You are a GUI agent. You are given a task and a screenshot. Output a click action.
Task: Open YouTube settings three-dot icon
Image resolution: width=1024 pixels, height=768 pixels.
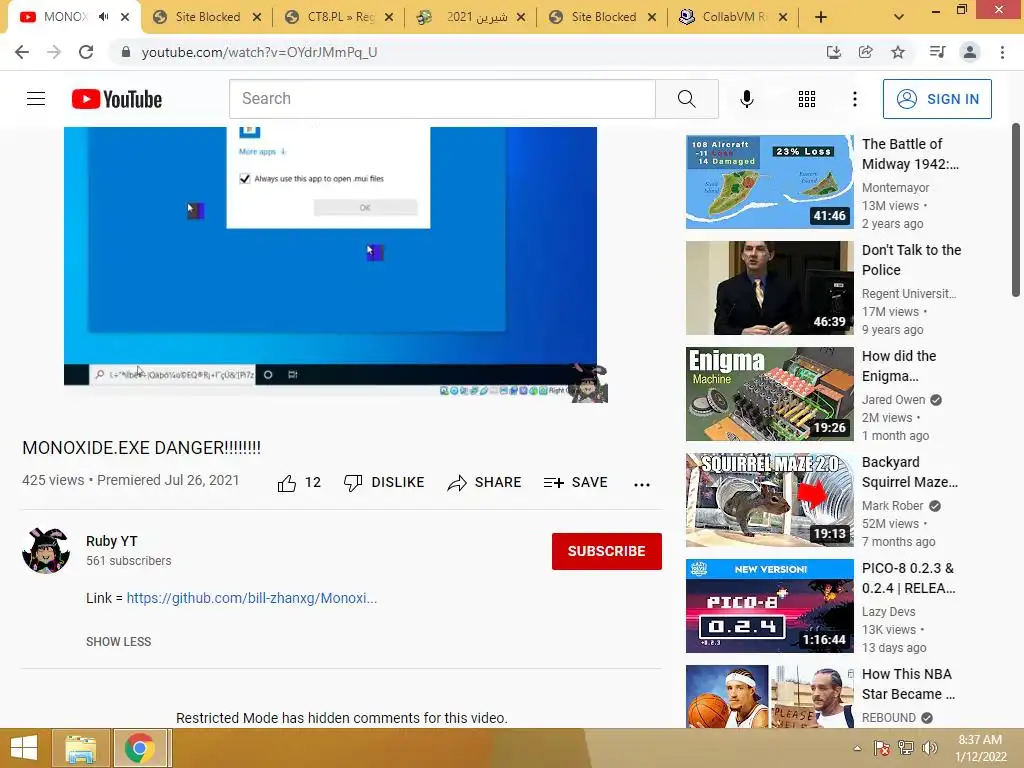(x=854, y=99)
